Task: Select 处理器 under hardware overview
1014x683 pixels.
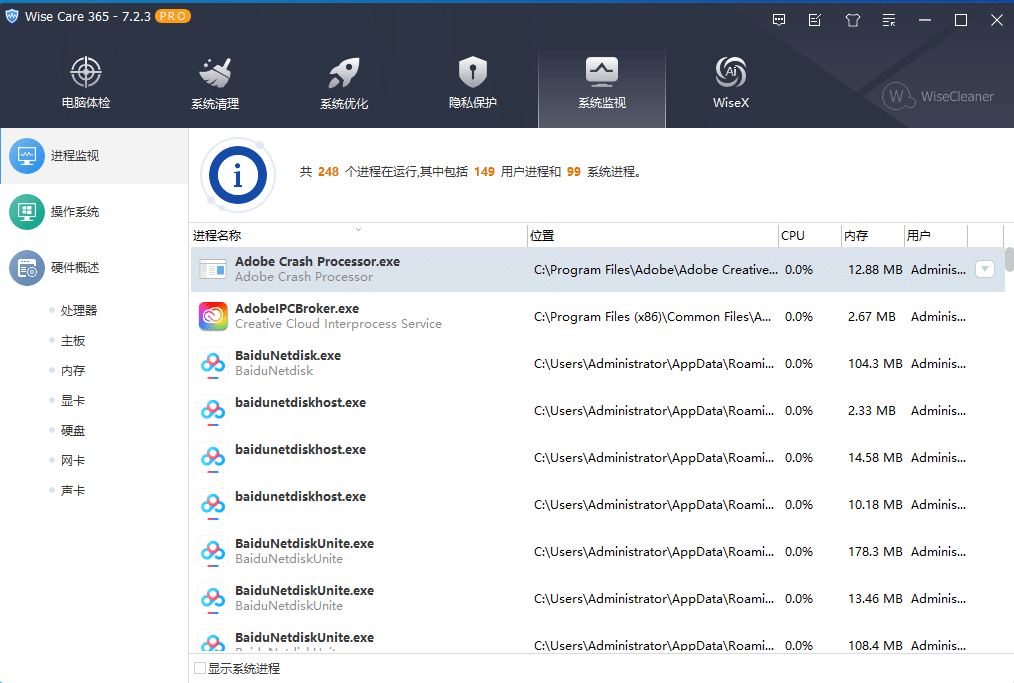Action: (x=79, y=311)
